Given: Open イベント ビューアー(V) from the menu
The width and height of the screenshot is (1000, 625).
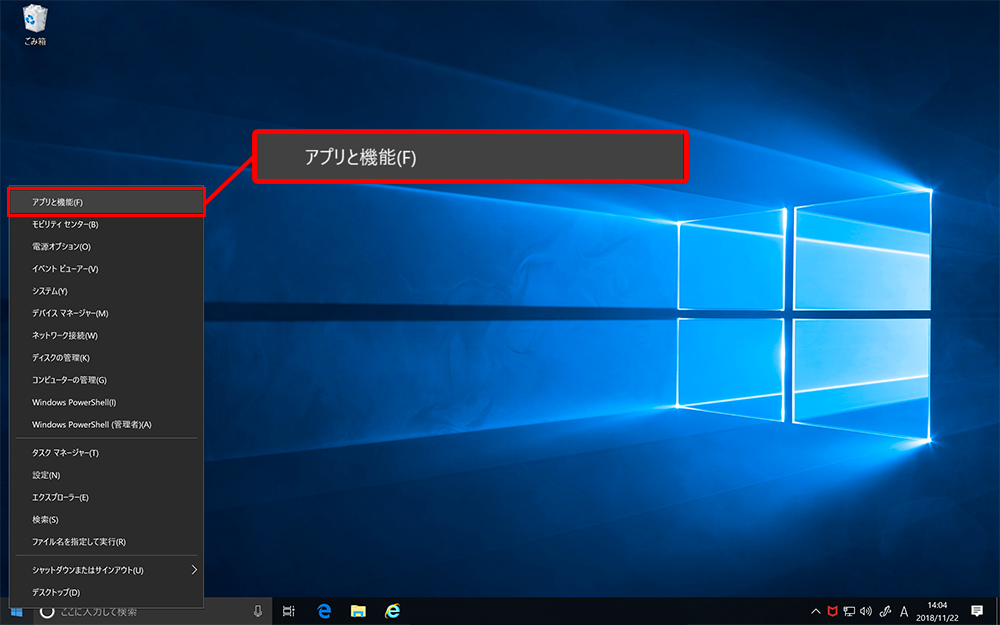Looking at the screenshot, I should [x=107, y=269].
